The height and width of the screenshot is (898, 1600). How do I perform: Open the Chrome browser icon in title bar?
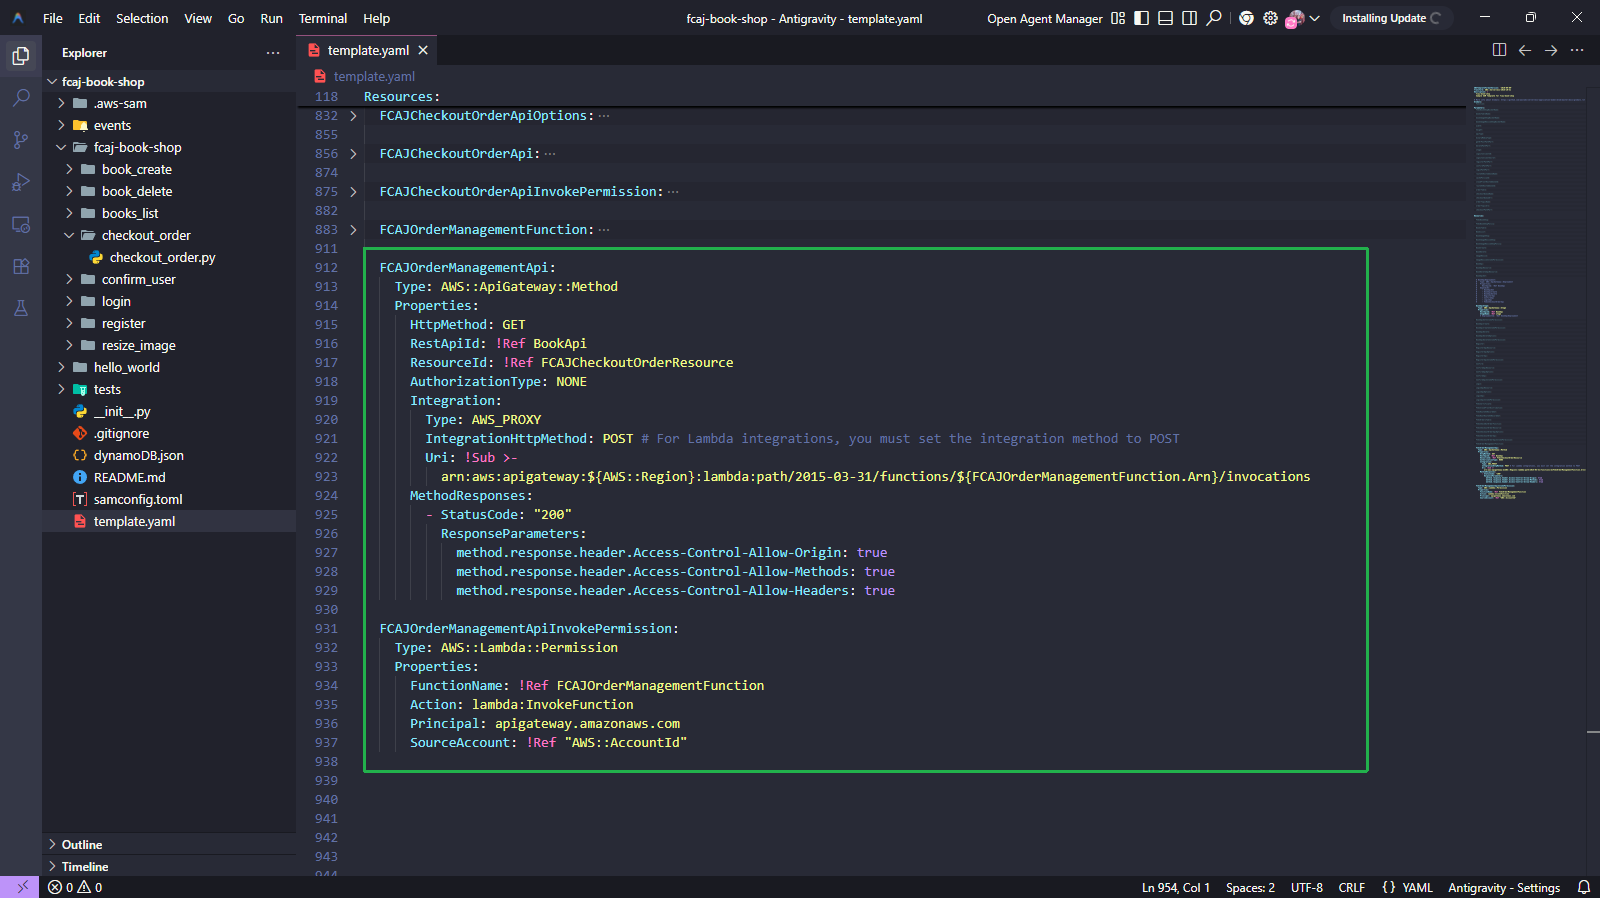(1246, 18)
